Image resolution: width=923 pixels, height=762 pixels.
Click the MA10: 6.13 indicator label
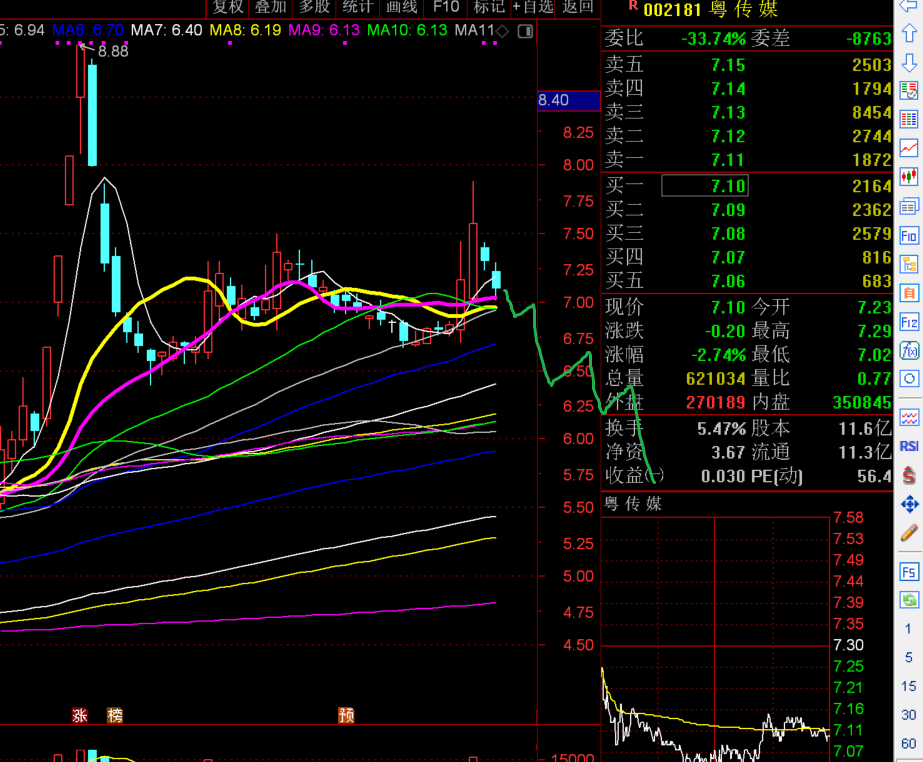coord(407,30)
